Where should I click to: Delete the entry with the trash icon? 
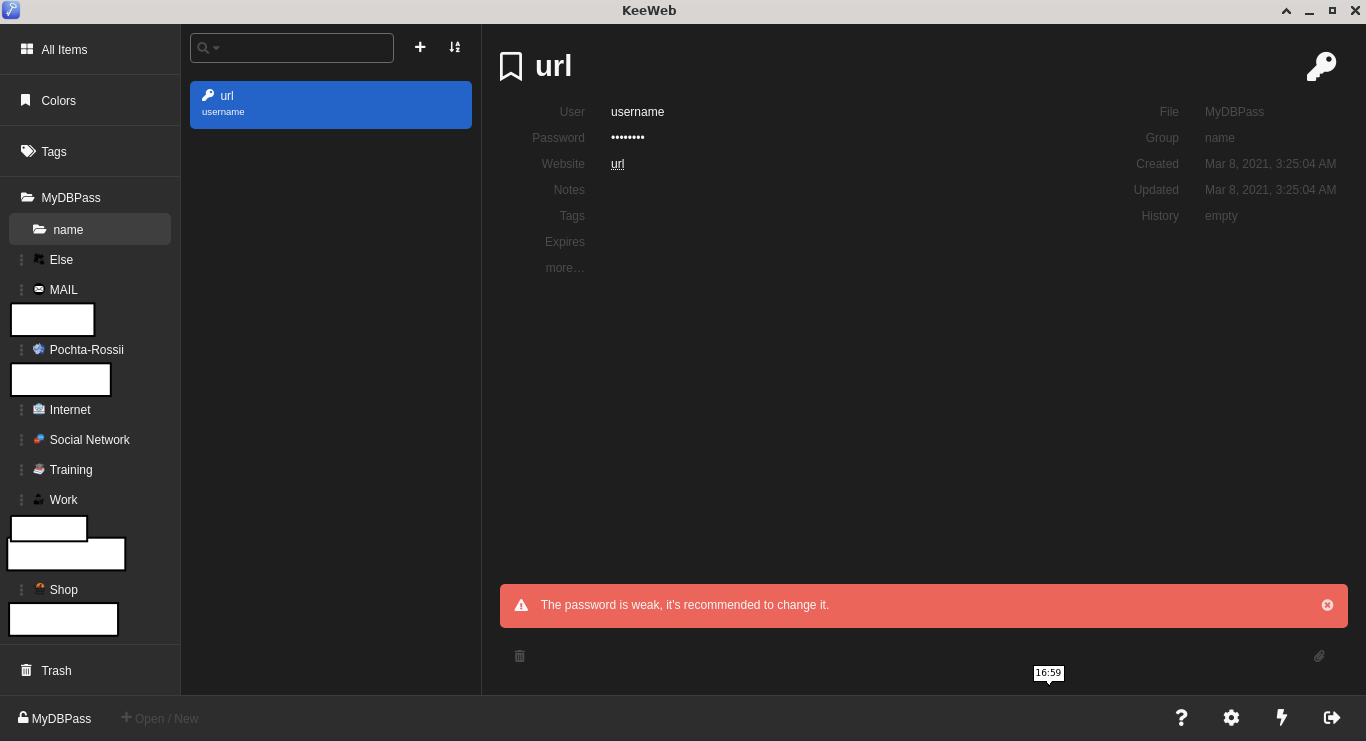click(x=520, y=656)
